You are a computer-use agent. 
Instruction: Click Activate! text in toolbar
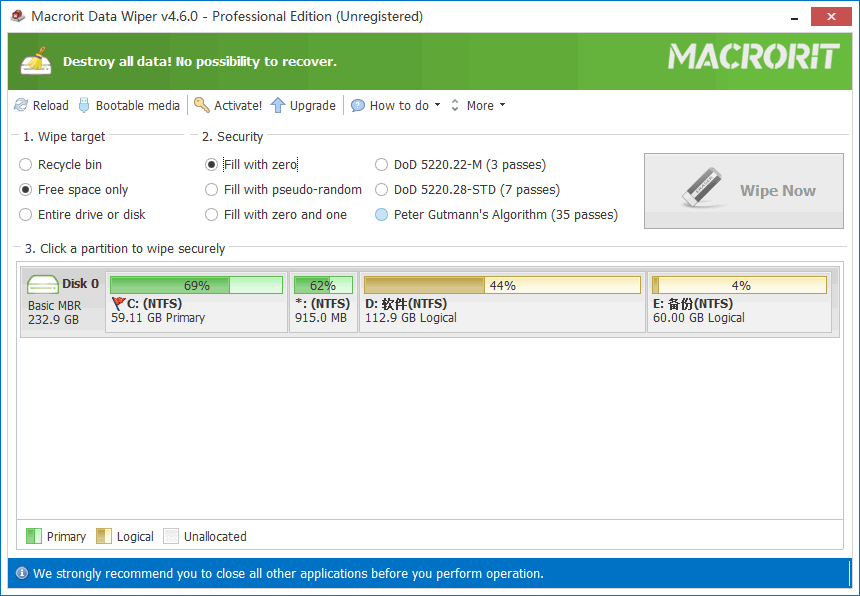click(238, 105)
